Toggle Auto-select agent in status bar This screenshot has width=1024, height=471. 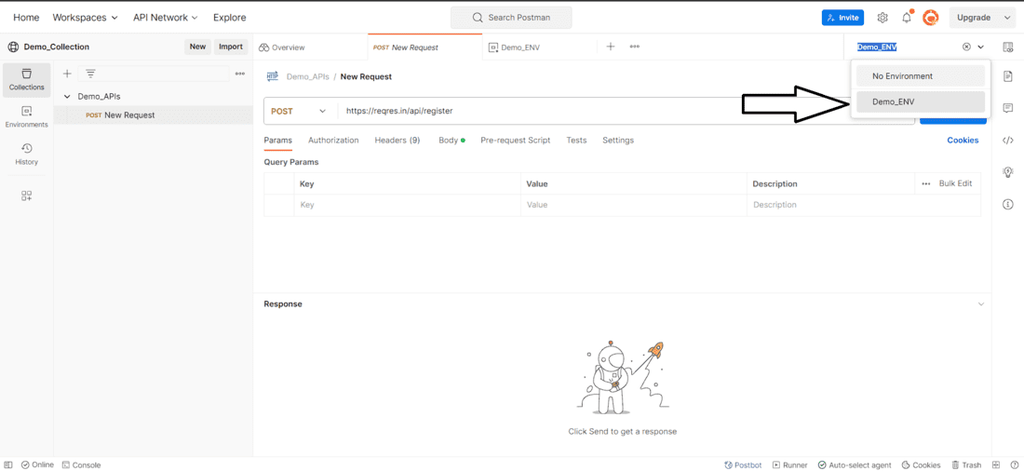[x=854, y=465]
